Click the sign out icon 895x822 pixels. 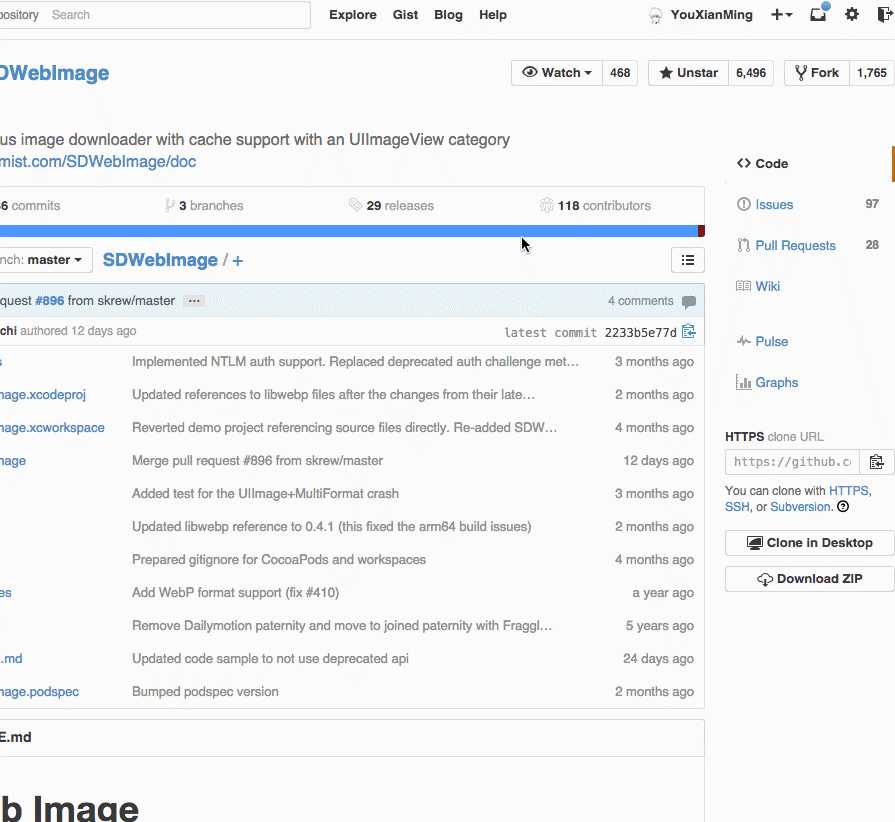coord(885,14)
